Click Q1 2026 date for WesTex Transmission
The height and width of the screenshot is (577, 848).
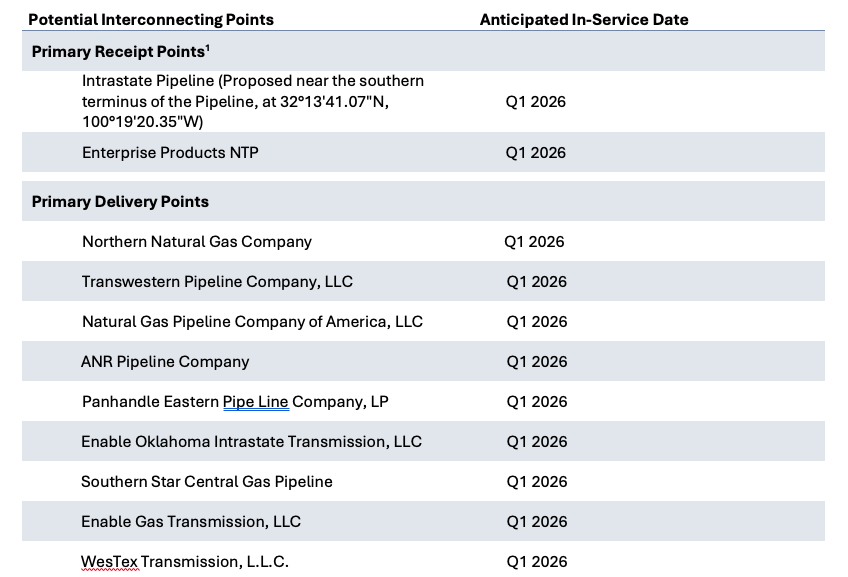[537, 562]
